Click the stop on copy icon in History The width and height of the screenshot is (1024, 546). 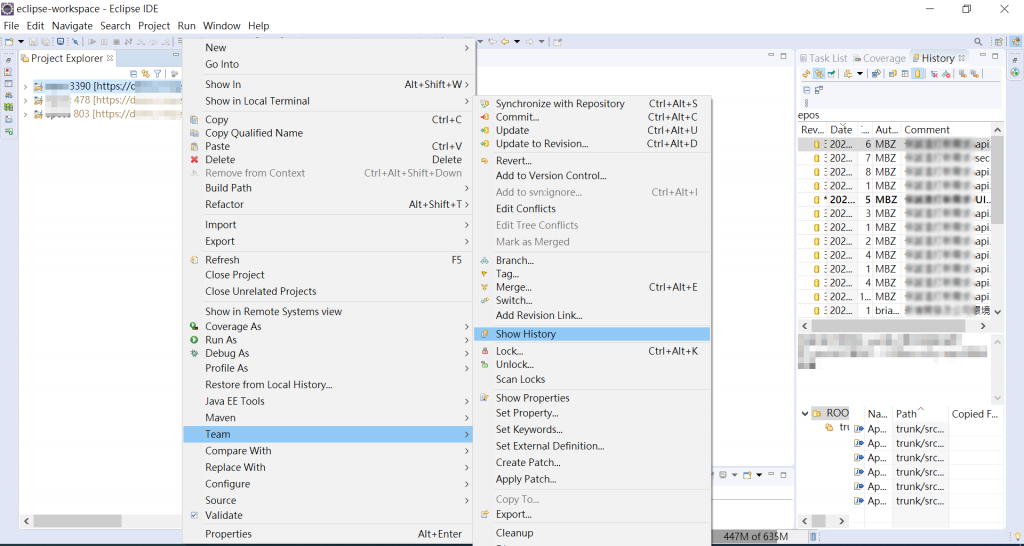[946, 74]
